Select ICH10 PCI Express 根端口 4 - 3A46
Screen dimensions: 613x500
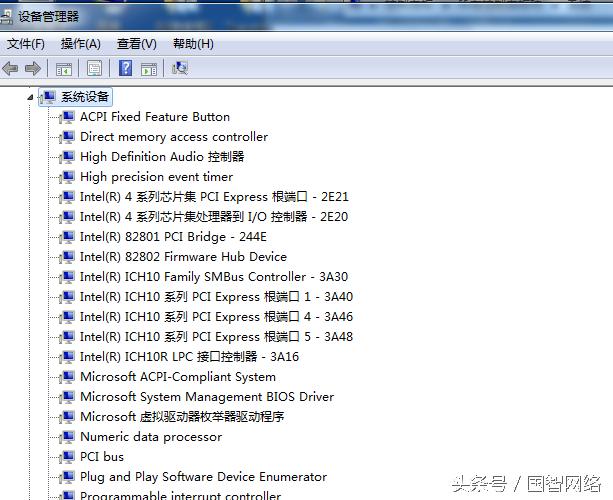[216, 317]
